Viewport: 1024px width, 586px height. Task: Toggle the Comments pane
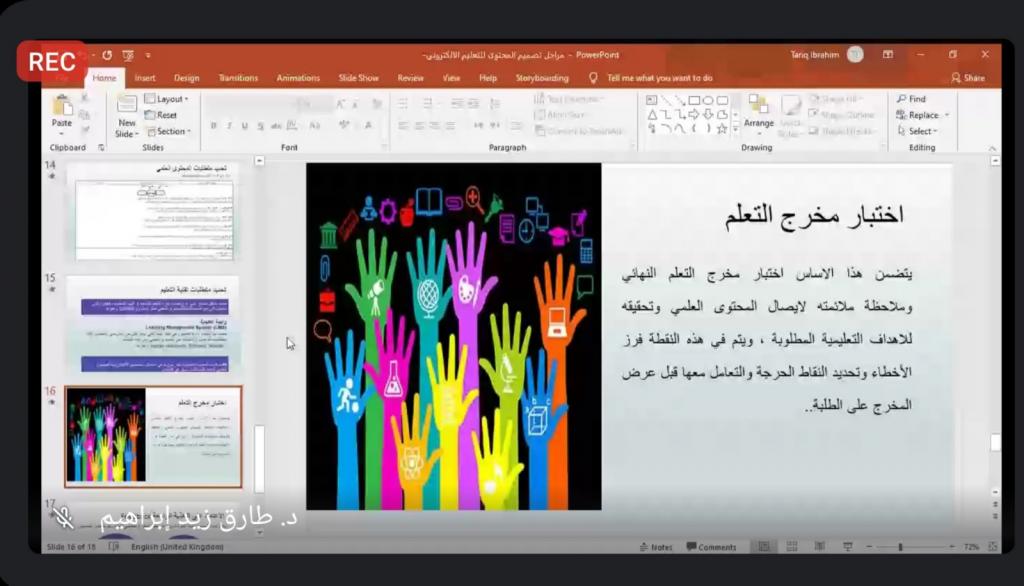(x=711, y=547)
